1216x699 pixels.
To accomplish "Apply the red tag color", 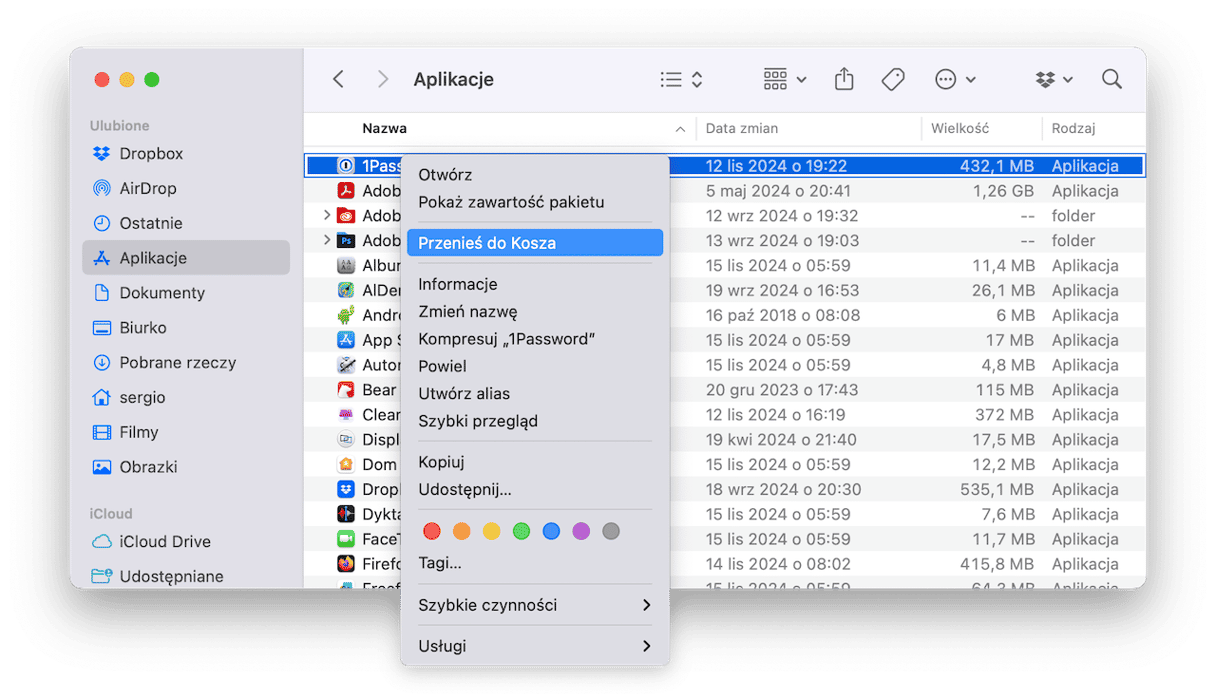I will point(431,531).
